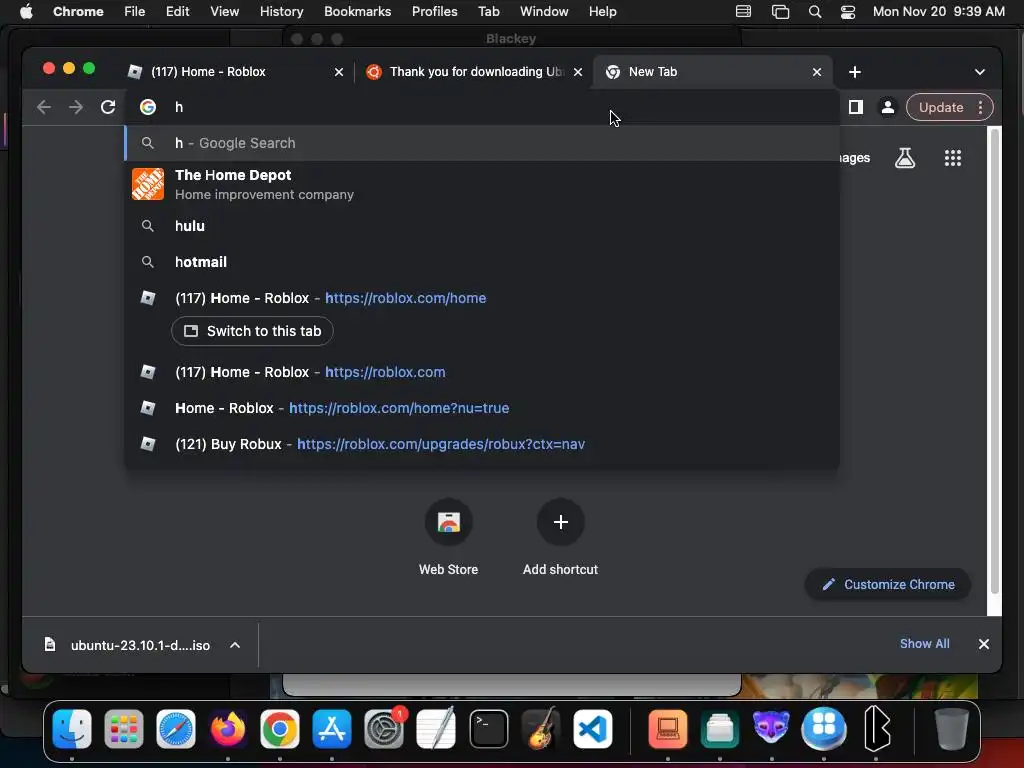Select the hulu search suggestion
This screenshot has width=1024, height=768.
pos(482,226)
